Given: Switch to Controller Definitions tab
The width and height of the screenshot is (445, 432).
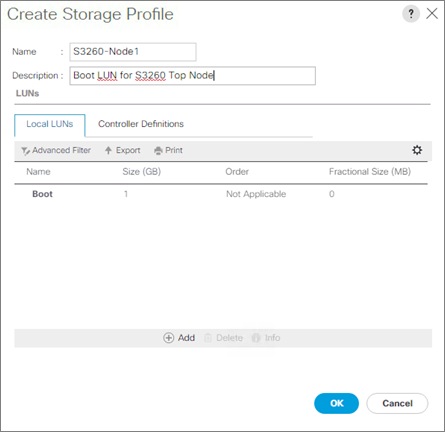Looking at the screenshot, I should [x=141, y=124].
